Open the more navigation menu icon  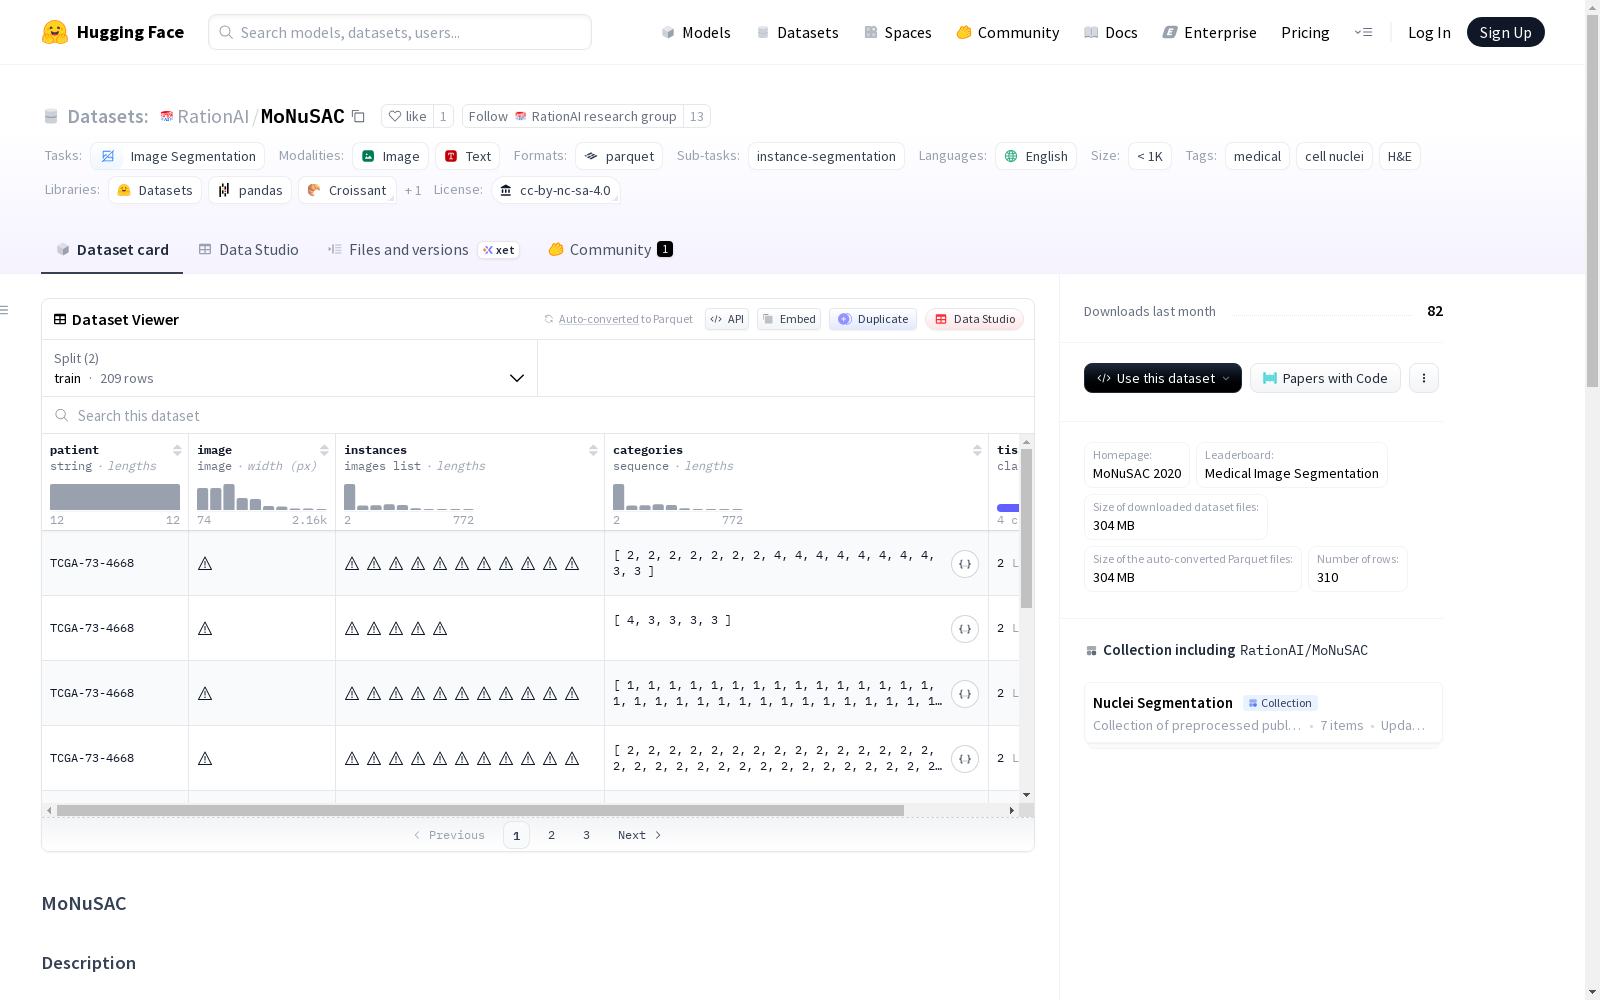(x=1363, y=32)
